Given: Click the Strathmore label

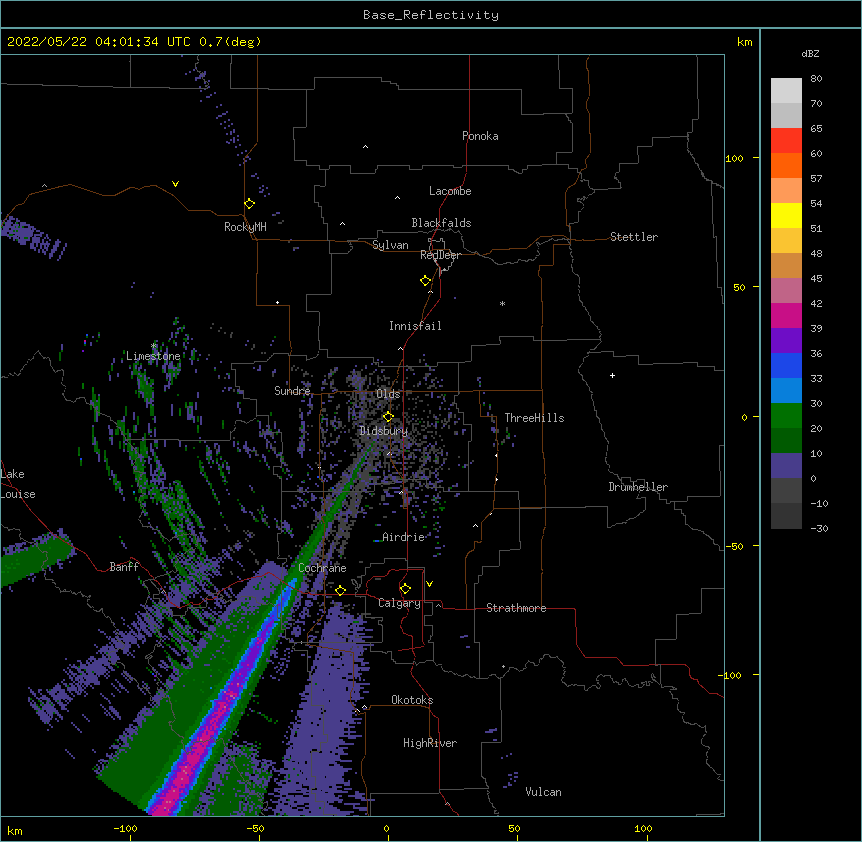Looking at the screenshot, I should tap(516, 608).
